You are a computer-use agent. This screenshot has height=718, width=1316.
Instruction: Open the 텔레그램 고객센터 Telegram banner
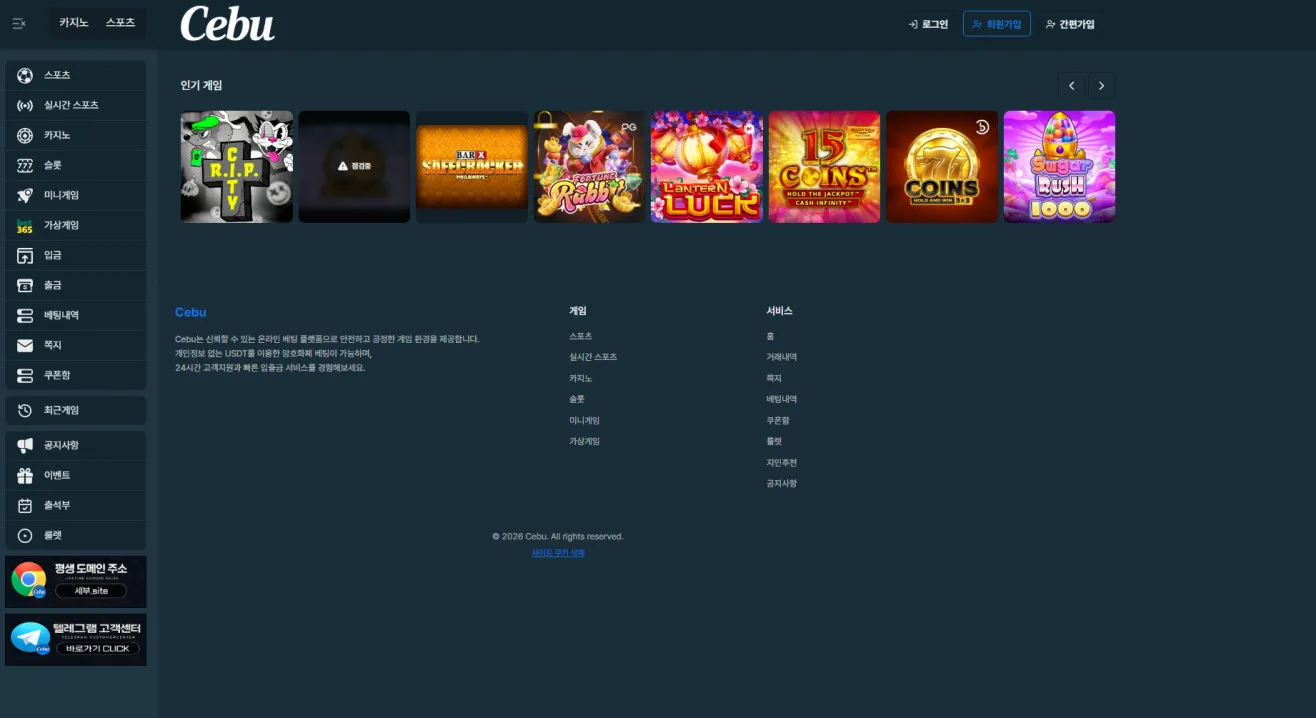tap(76, 640)
